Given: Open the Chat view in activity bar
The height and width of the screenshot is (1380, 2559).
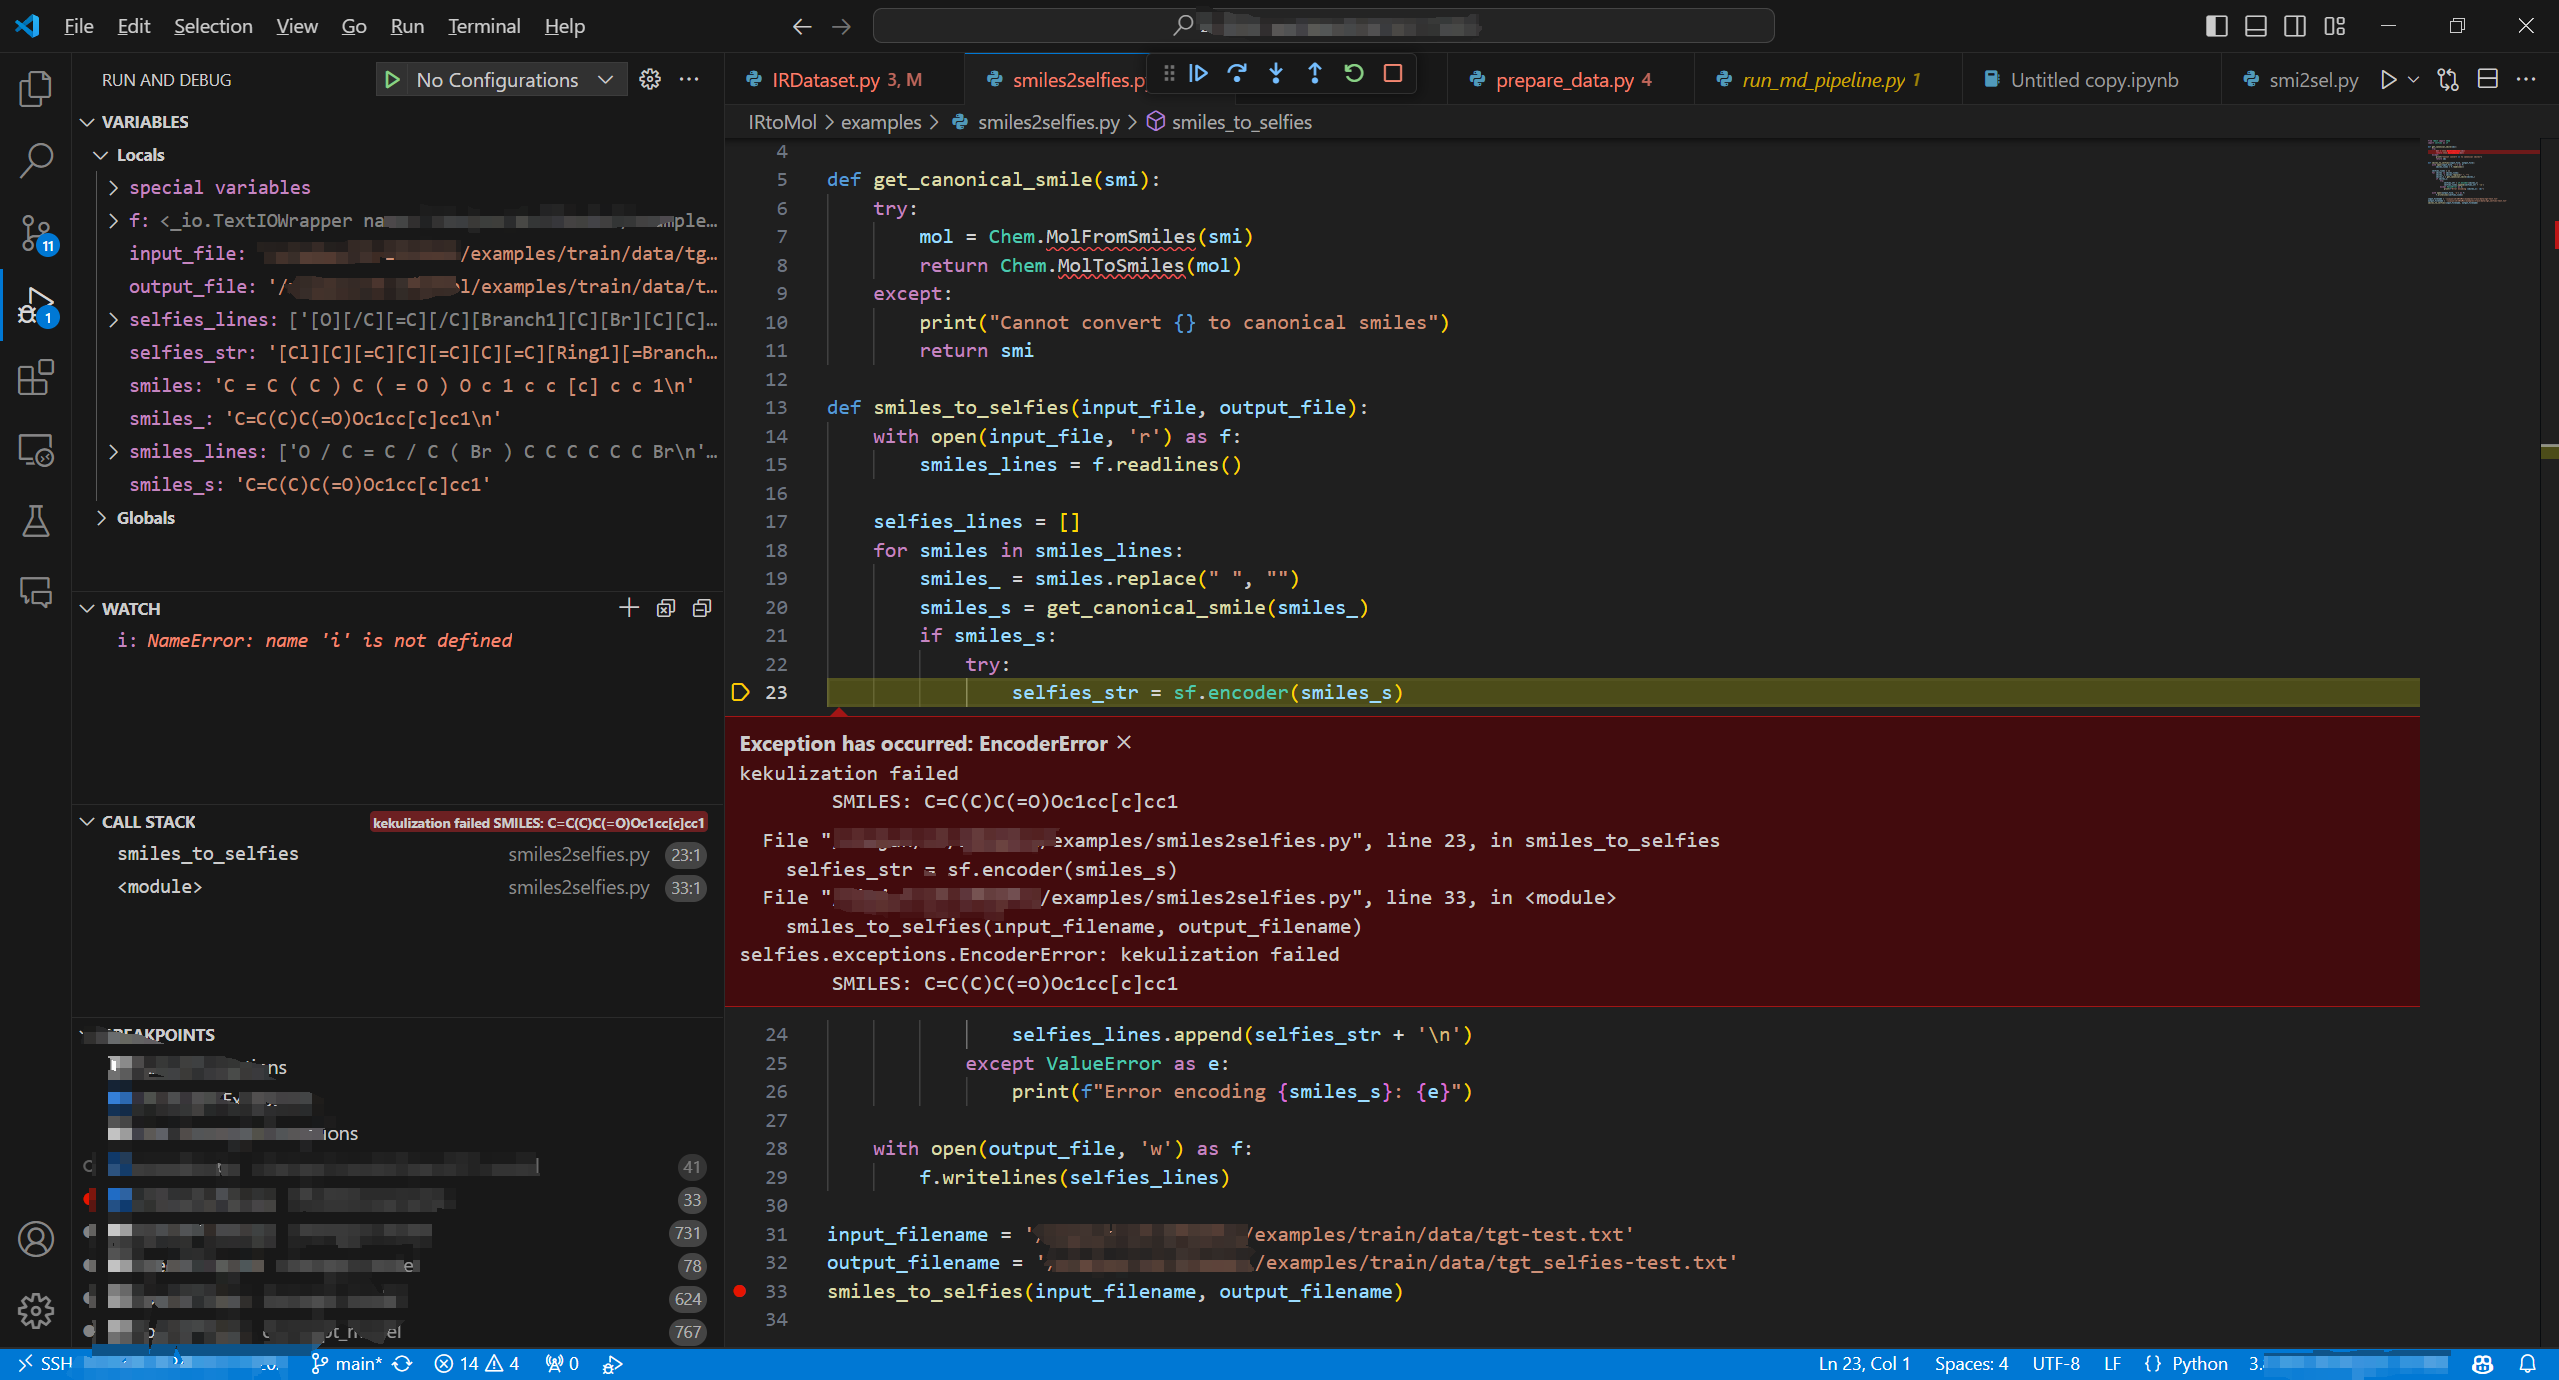Looking at the screenshot, I should point(36,592).
